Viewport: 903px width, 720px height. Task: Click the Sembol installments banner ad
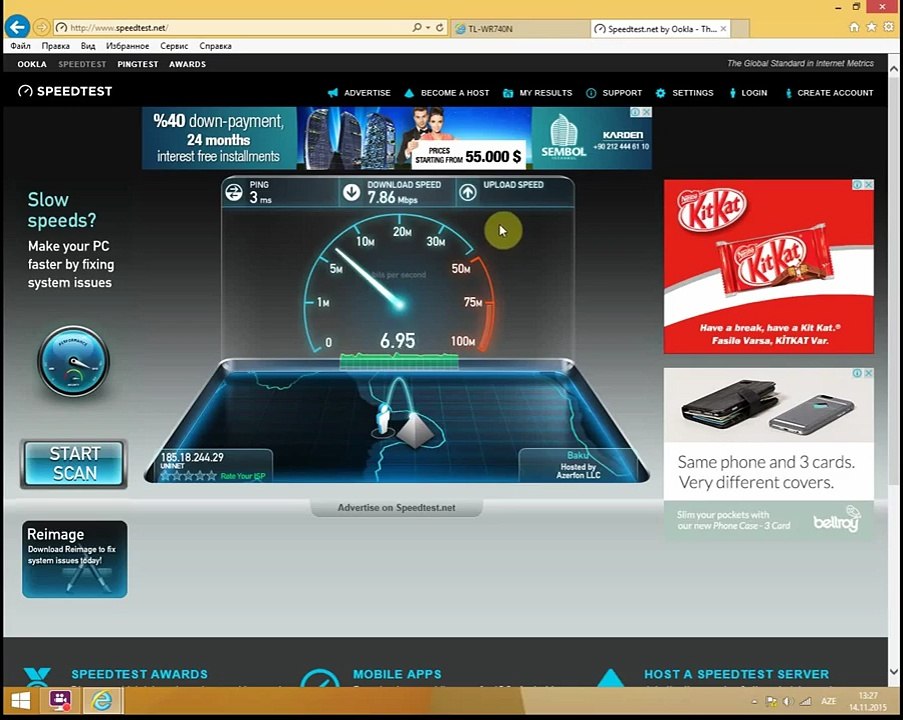397,138
